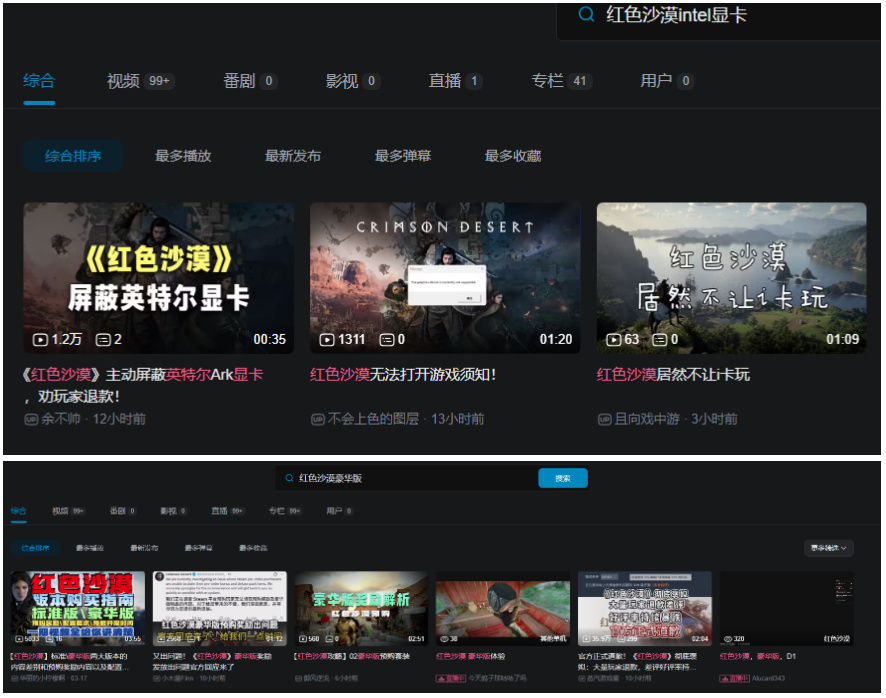886x698 pixels.
Task: Open the 视频 tab in the 豪华版 search results
Action: (x=68, y=511)
